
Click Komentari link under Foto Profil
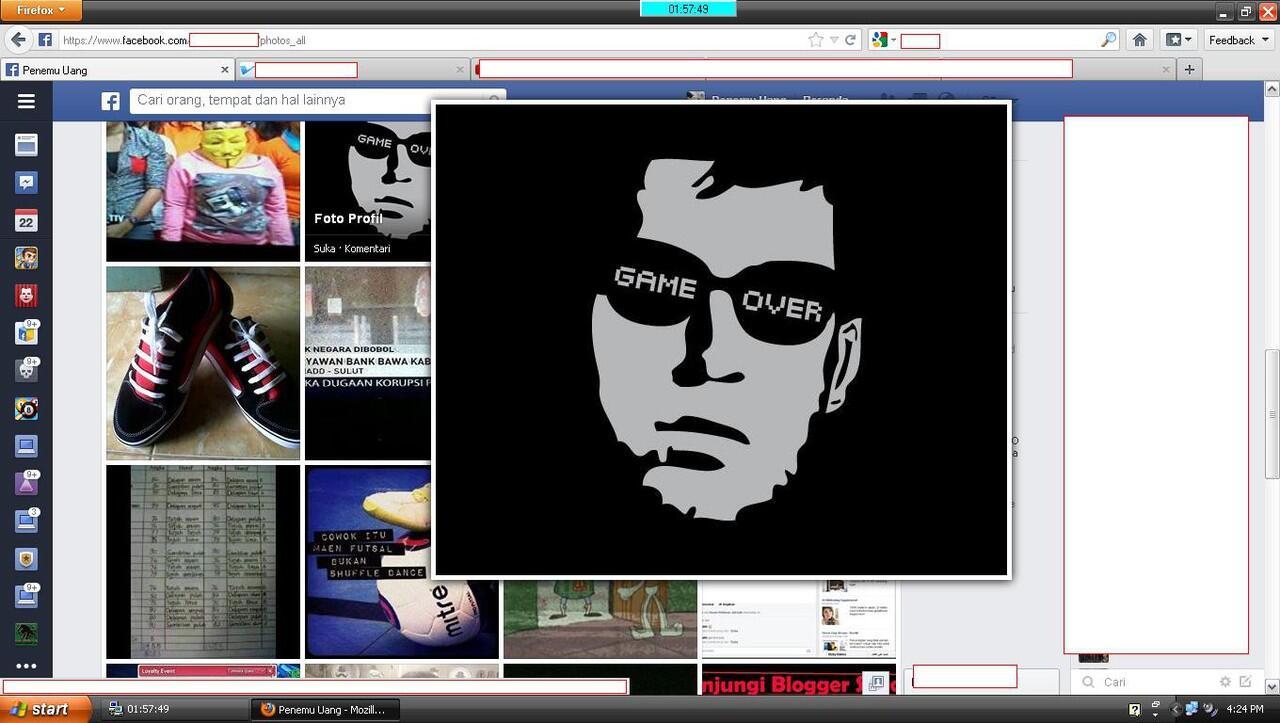[367, 249]
